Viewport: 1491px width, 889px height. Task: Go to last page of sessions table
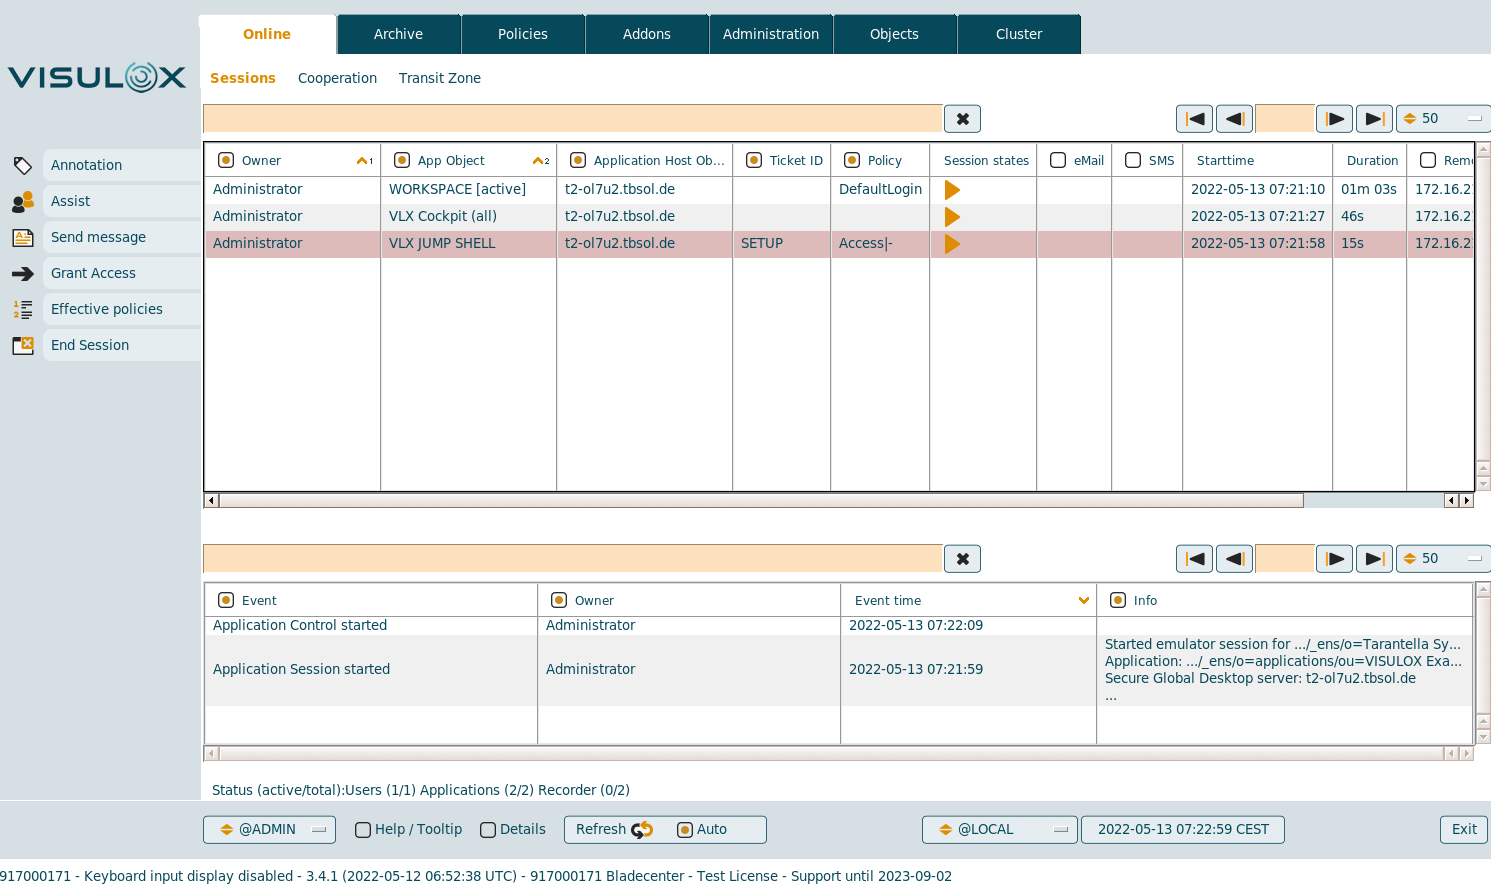click(1374, 119)
